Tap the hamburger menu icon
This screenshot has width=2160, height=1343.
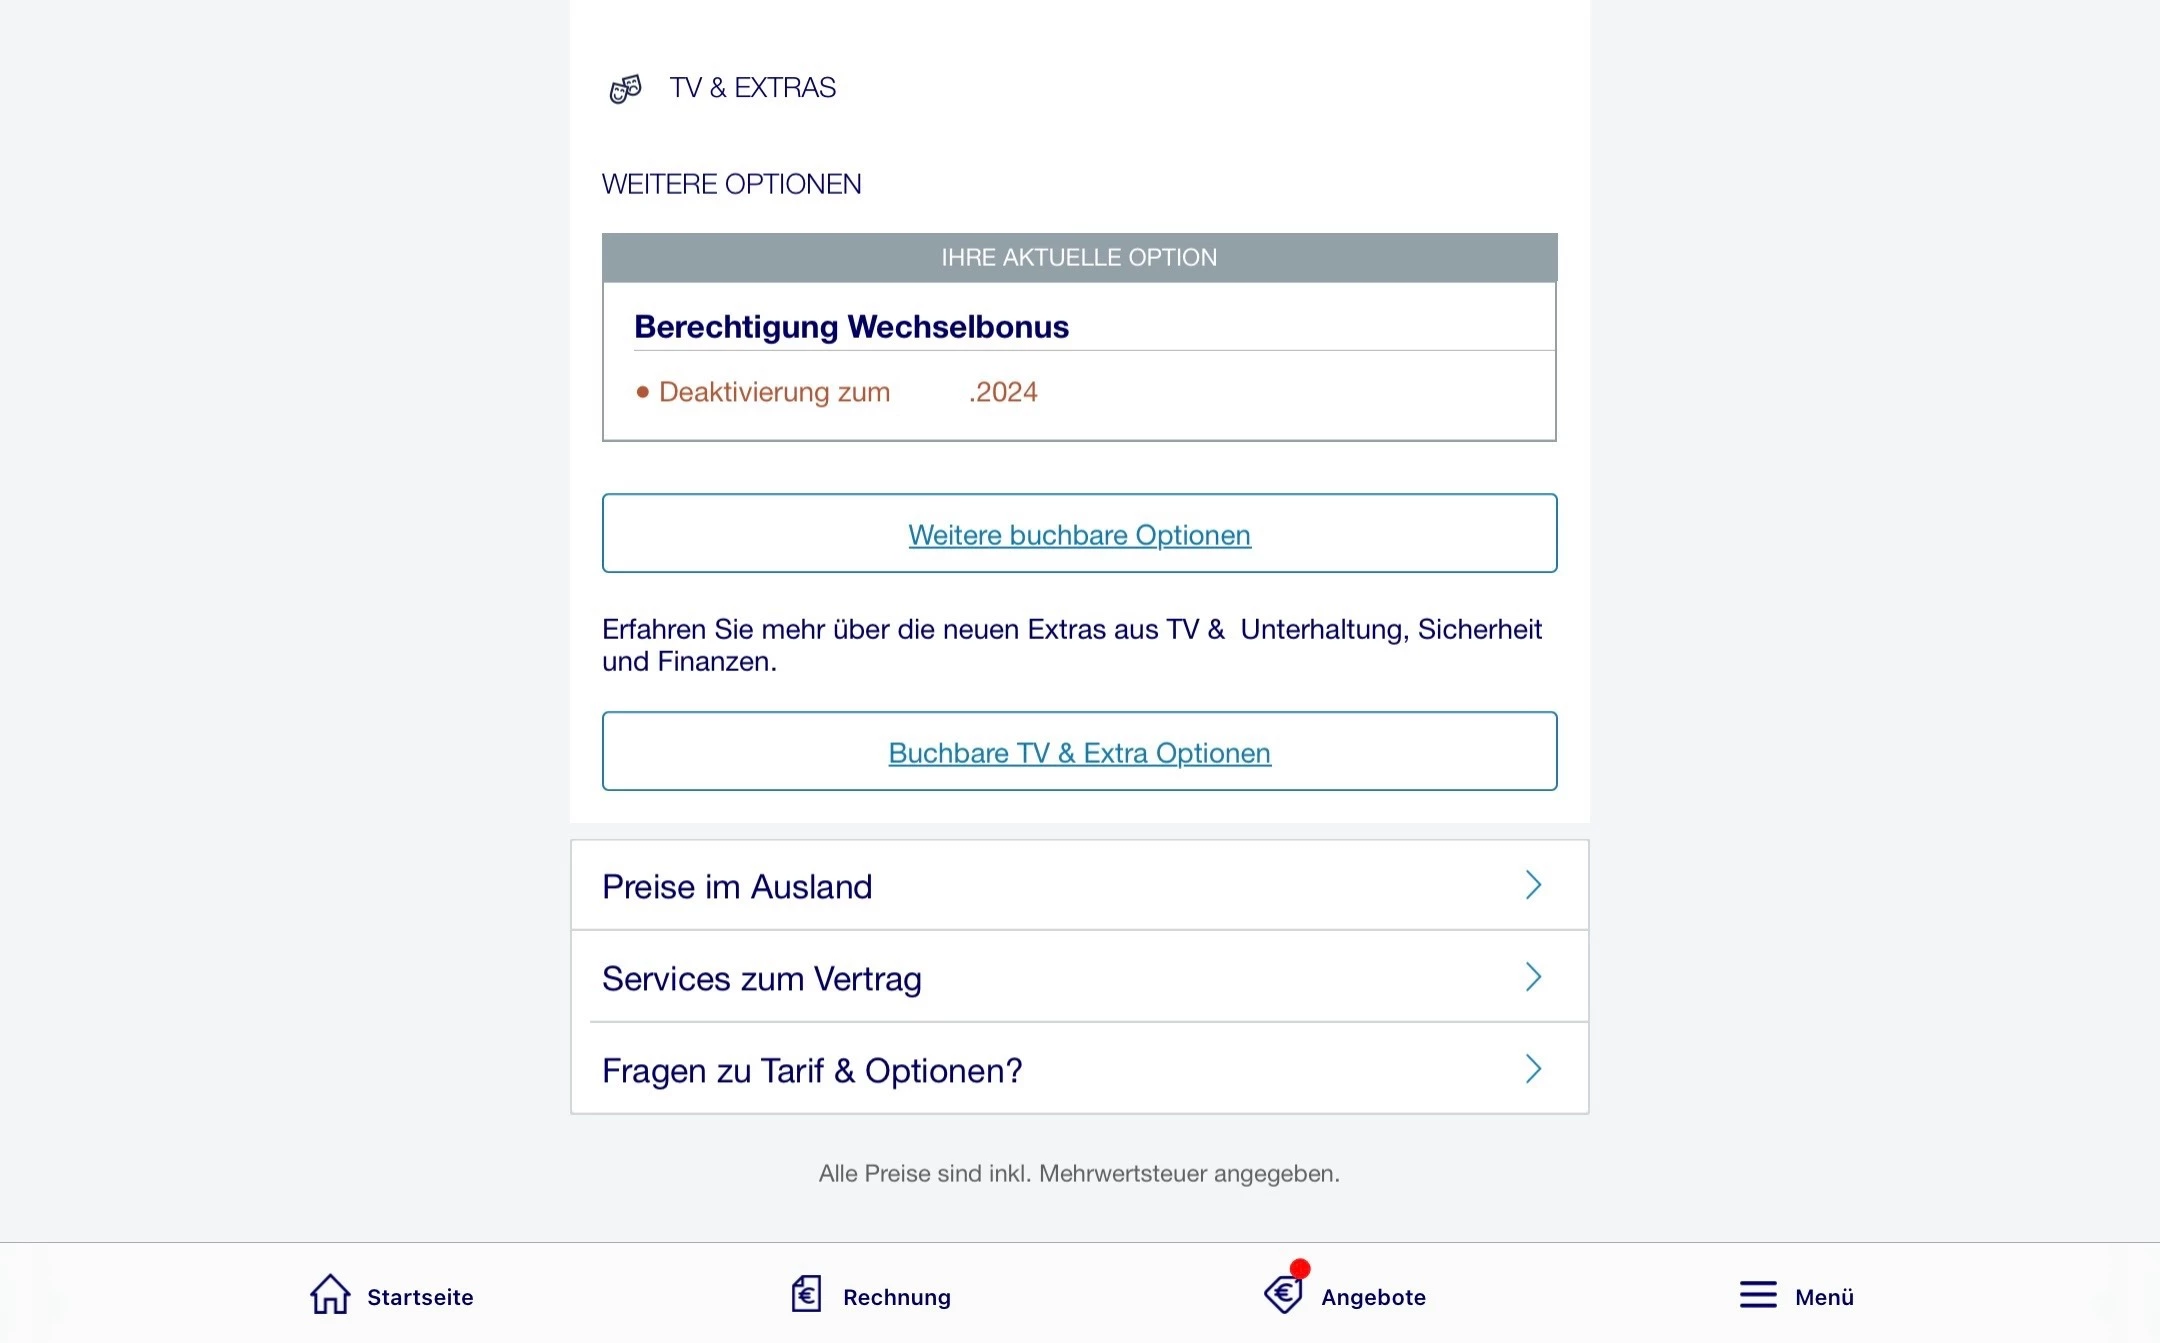(1758, 1295)
